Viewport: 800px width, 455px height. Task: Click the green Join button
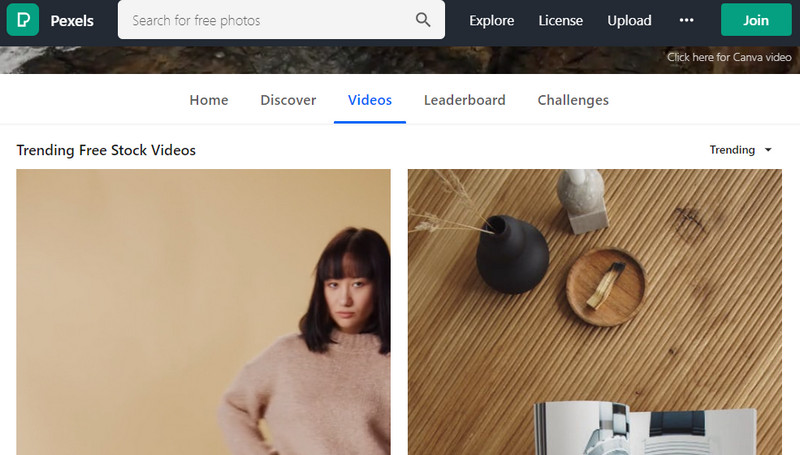point(756,20)
